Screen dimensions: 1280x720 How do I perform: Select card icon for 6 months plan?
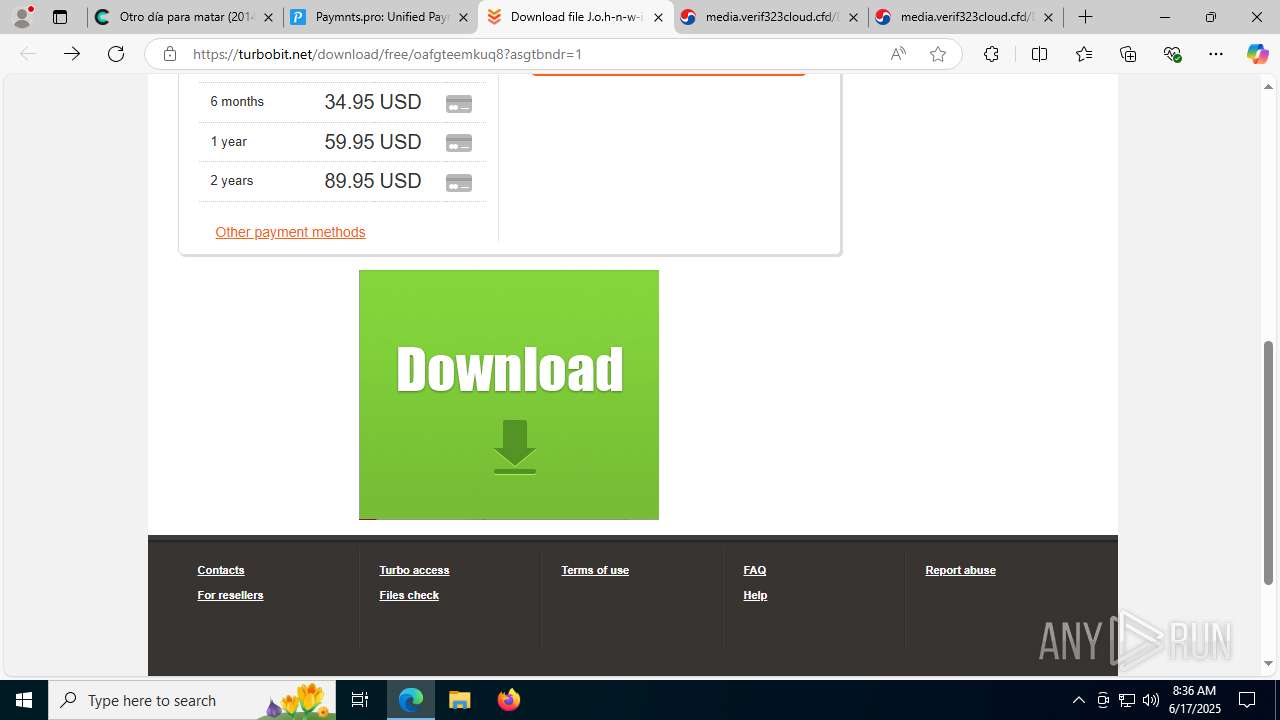coord(459,103)
